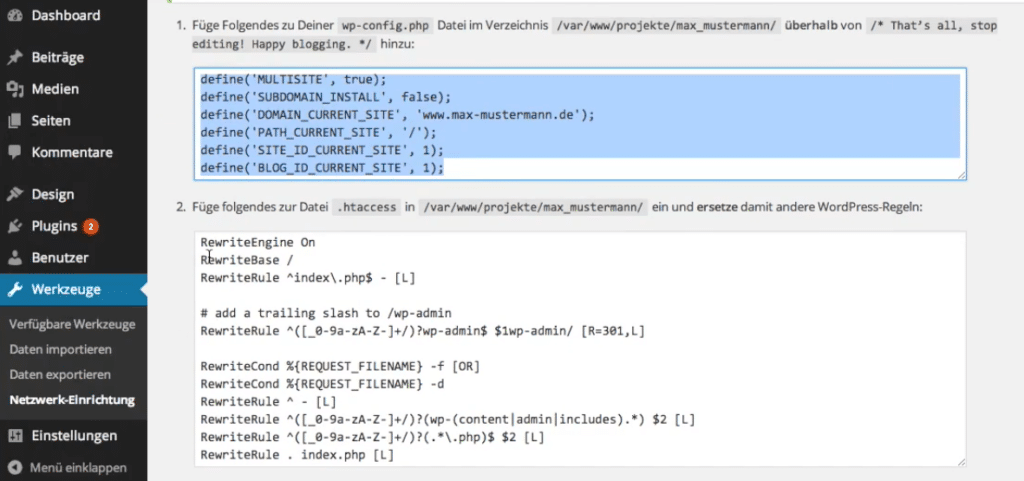Click the Design paintbrush icon
Viewport: 1024px width, 481px height.
[x=14, y=194]
